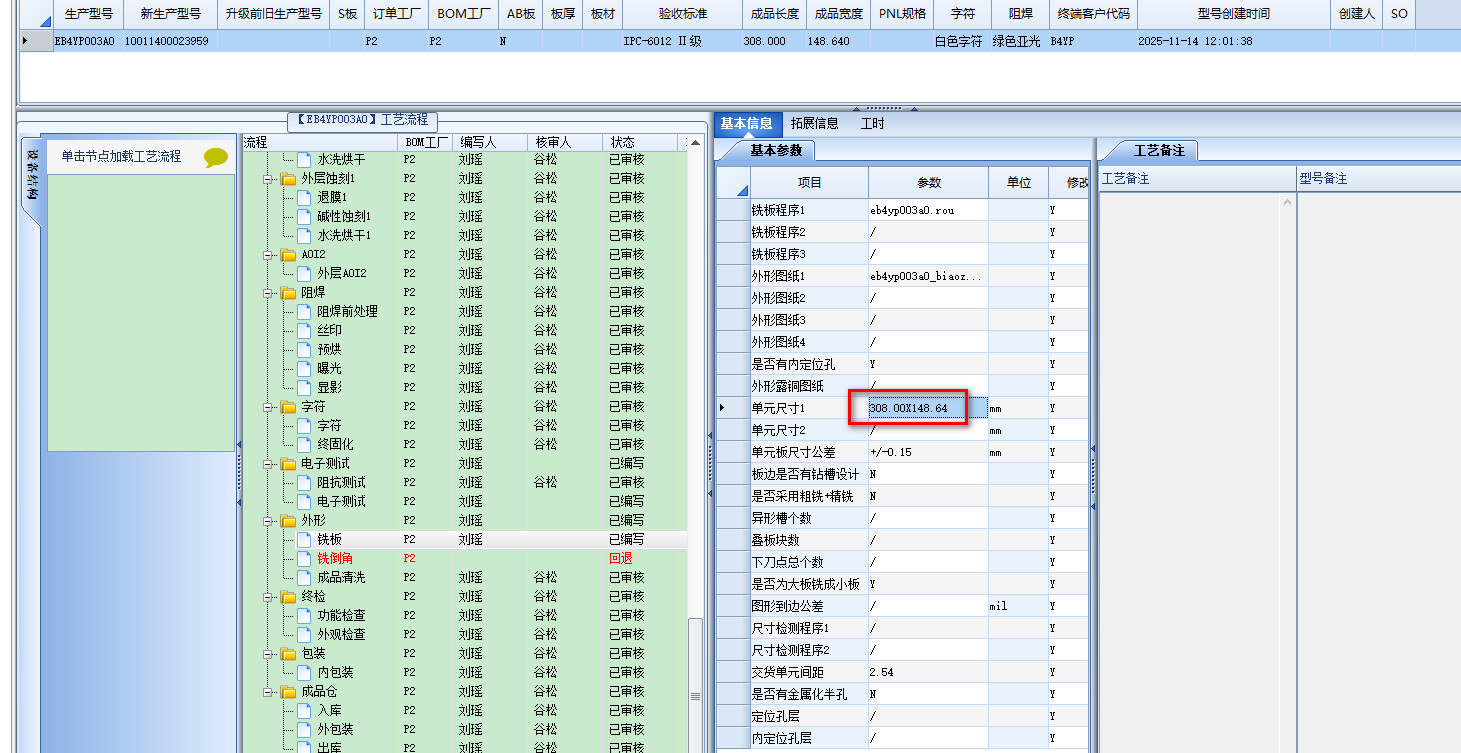The width and height of the screenshot is (1461, 753).
Task: Click the folder icon of AOI2 node
Action: tap(288, 255)
